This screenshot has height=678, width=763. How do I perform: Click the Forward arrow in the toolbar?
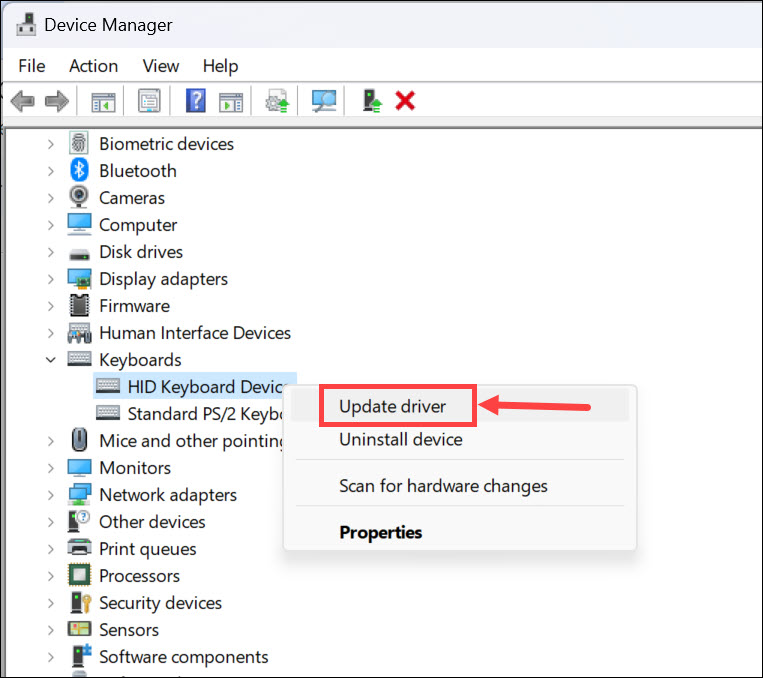tap(57, 101)
